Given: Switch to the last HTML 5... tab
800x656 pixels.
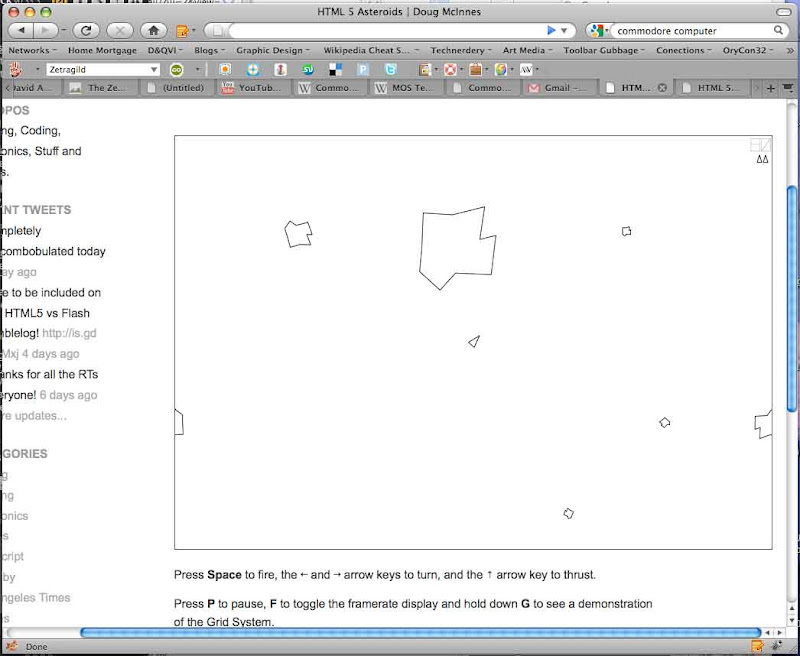Looking at the screenshot, I should (x=712, y=88).
